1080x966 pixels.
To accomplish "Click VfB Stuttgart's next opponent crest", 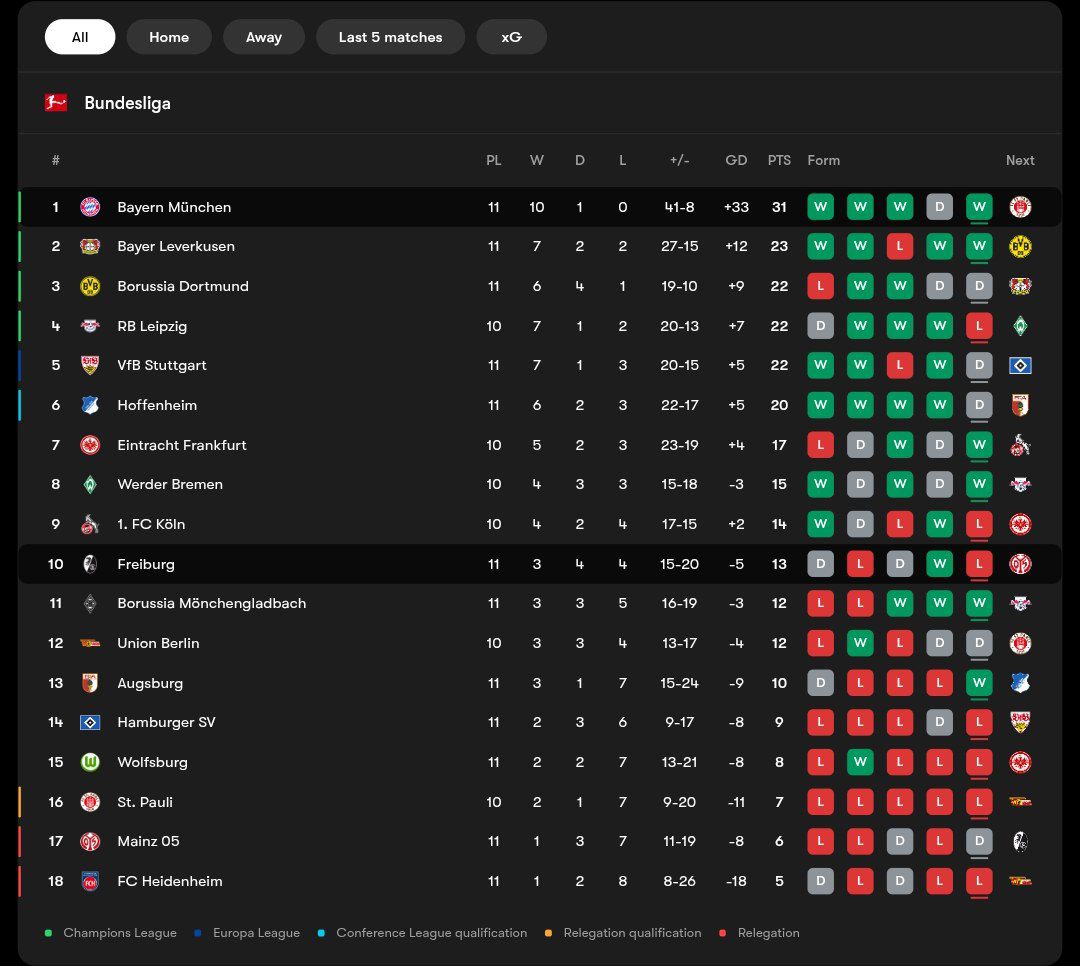I will click(x=1020, y=365).
